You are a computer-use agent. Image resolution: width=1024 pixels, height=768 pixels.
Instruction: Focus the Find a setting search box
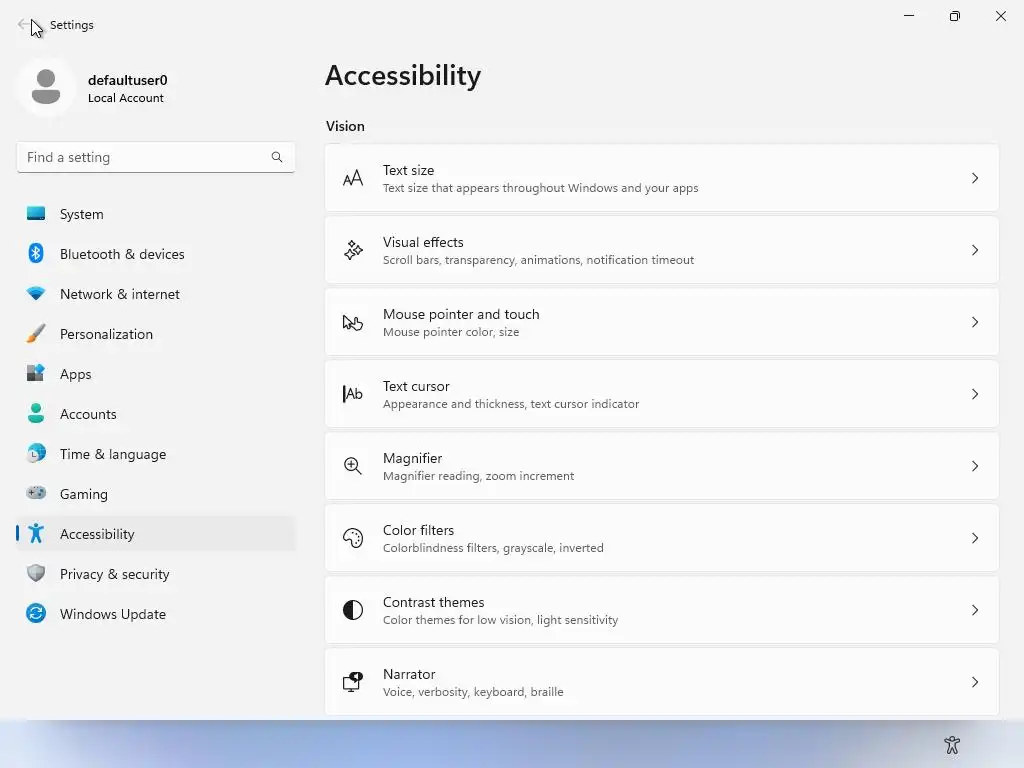(x=145, y=157)
